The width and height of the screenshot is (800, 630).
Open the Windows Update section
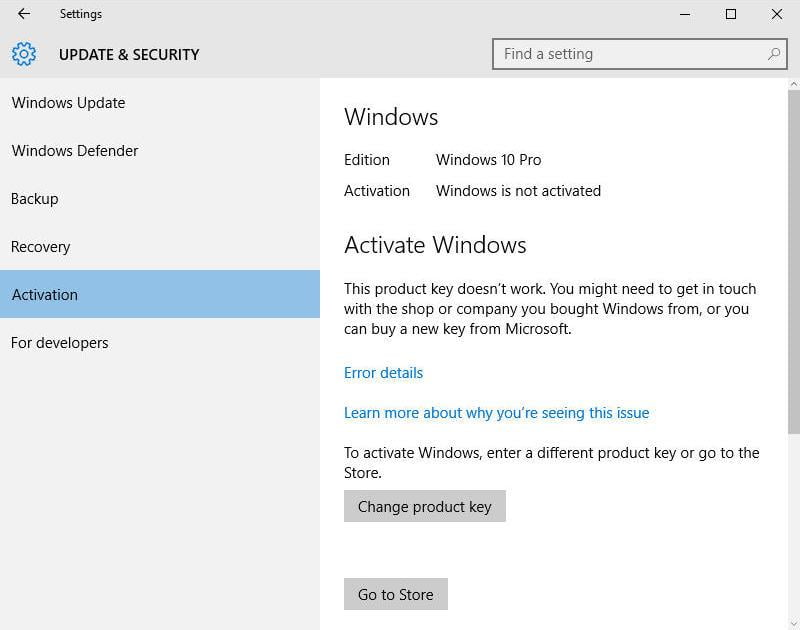(160, 103)
